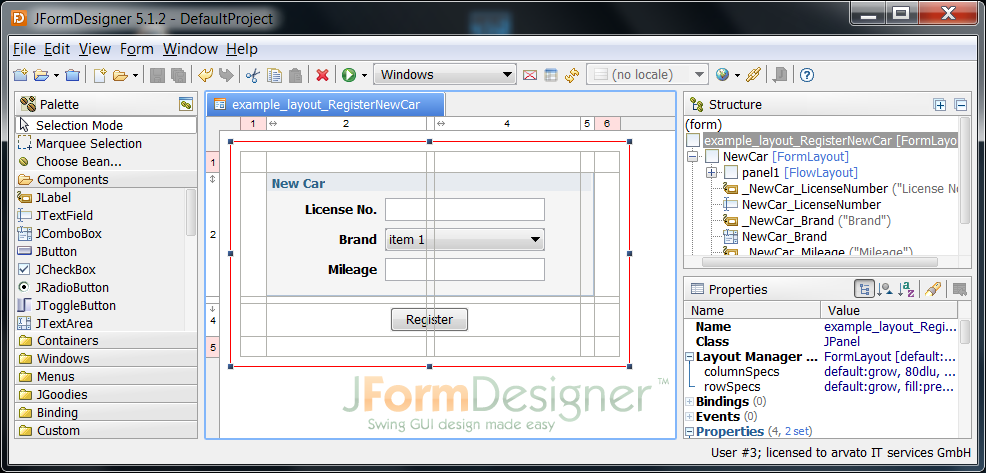Click the License No. text field
This screenshot has width=986, height=473.
[465, 209]
